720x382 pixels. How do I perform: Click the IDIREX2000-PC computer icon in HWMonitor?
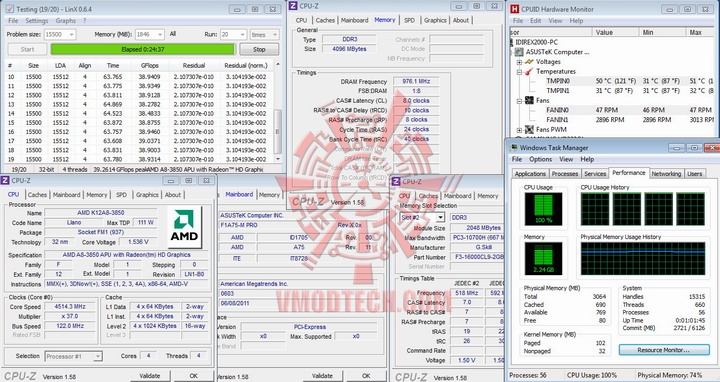(x=513, y=42)
